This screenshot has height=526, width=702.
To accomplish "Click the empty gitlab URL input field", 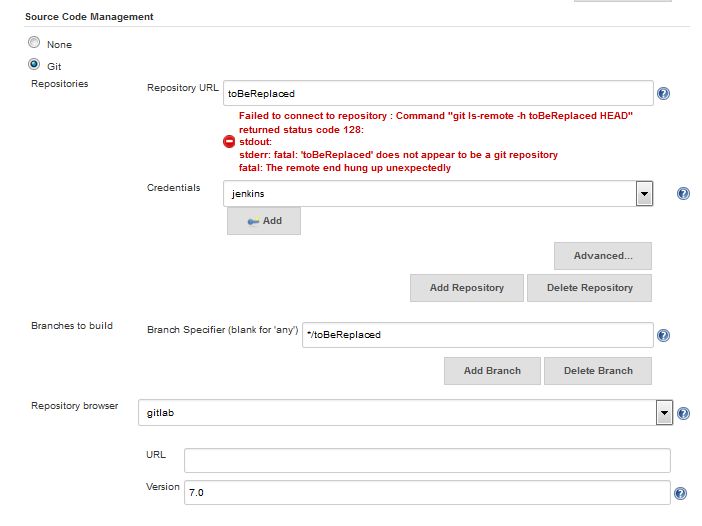I will (427, 460).
